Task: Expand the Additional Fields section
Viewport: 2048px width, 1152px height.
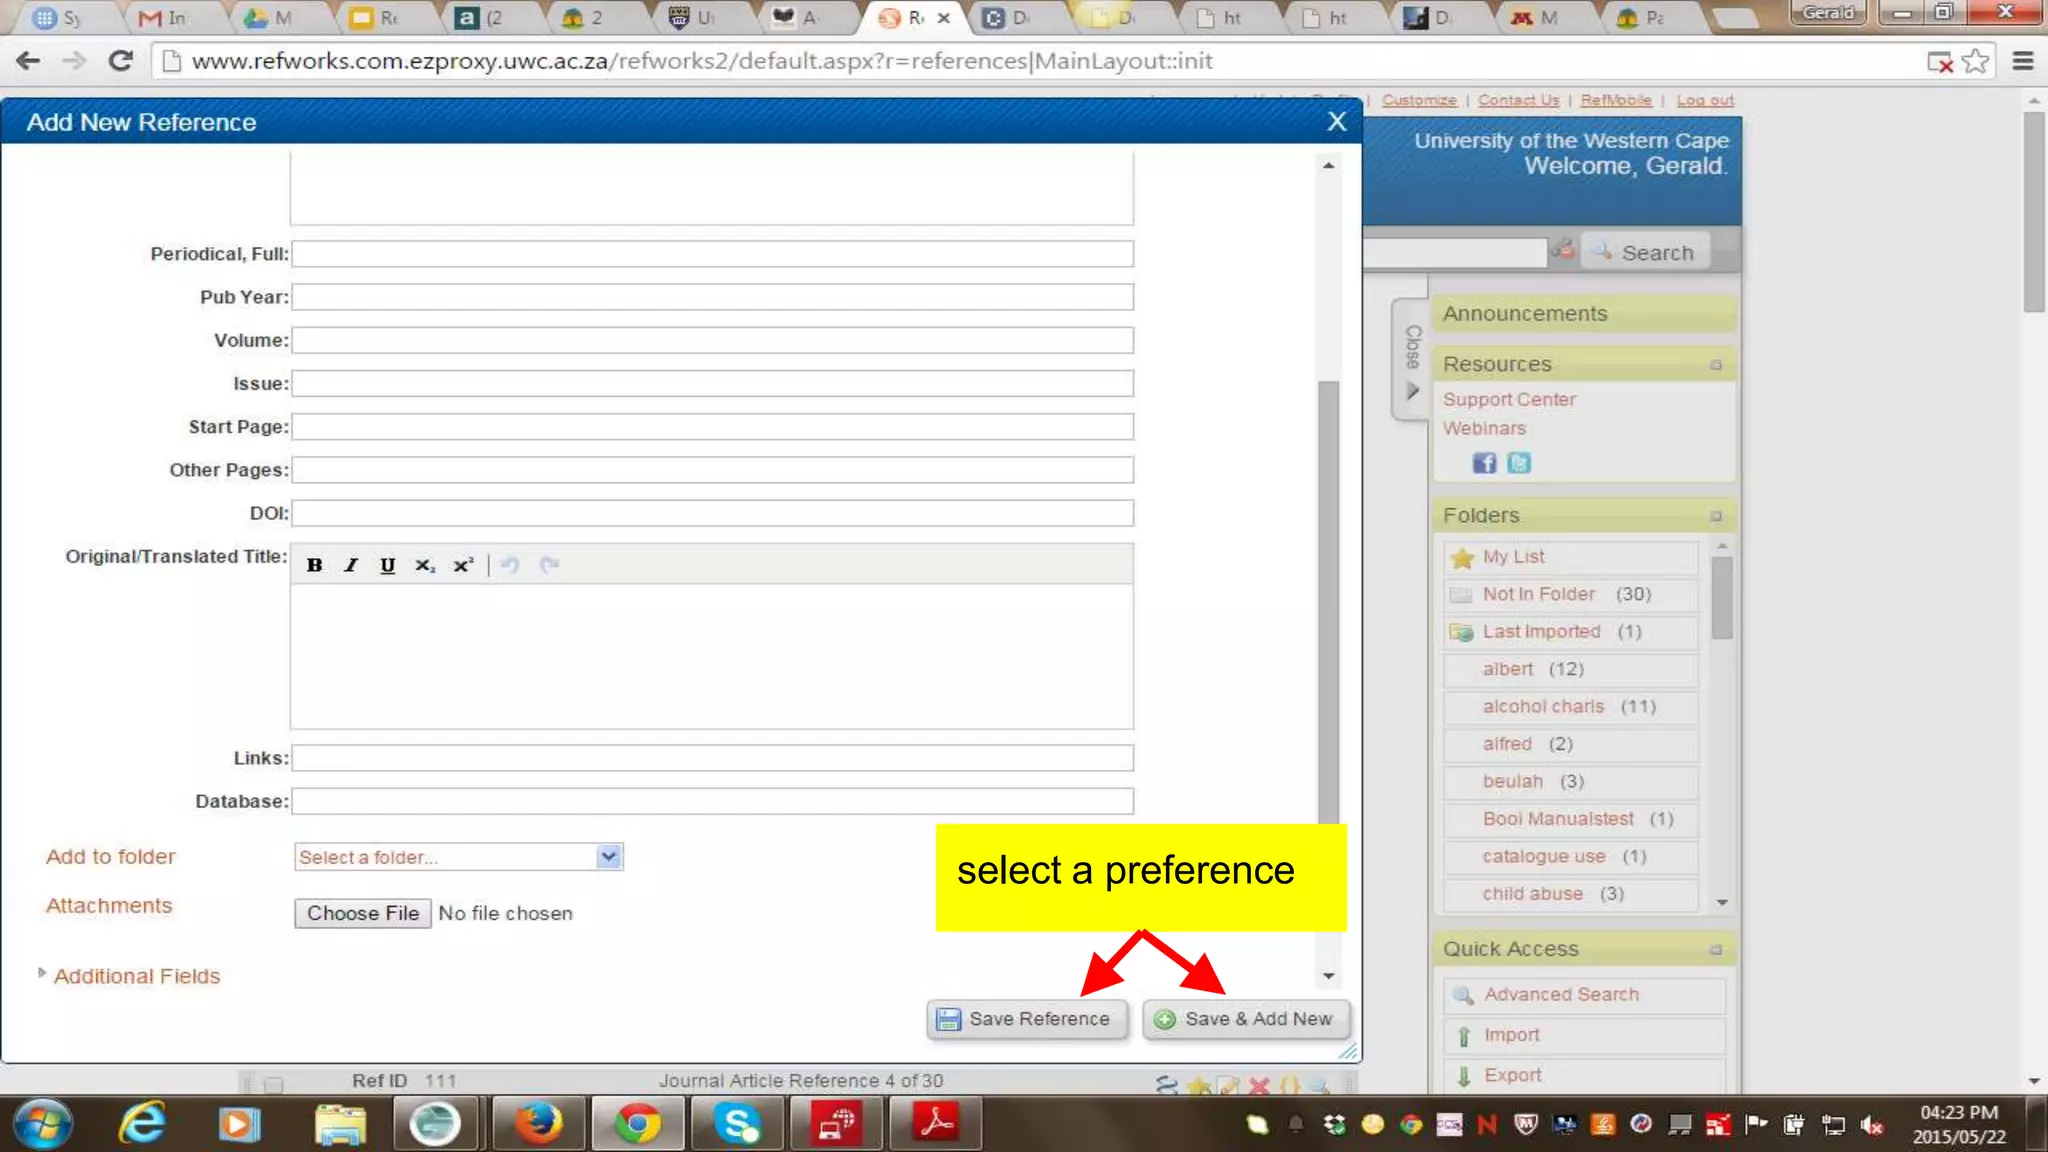Action: point(136,976)
